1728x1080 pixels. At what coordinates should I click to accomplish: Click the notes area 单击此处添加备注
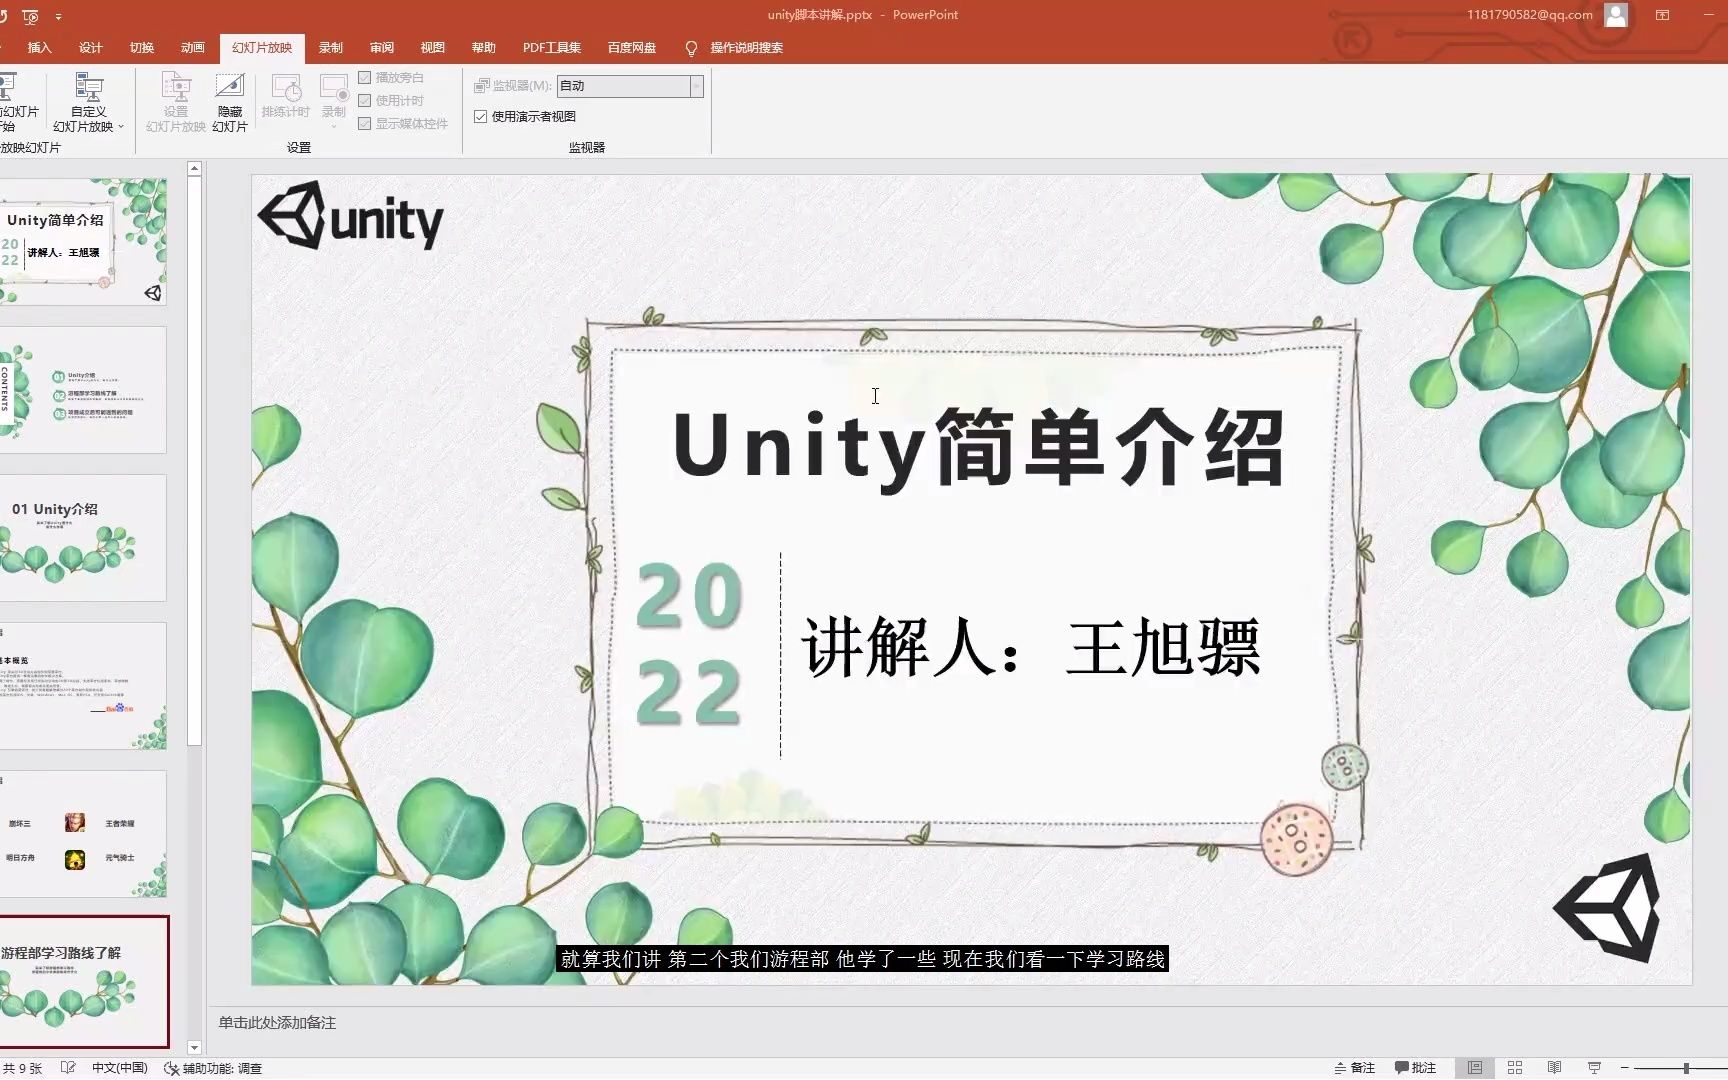pyautogui.click(x=277, y=1023)
